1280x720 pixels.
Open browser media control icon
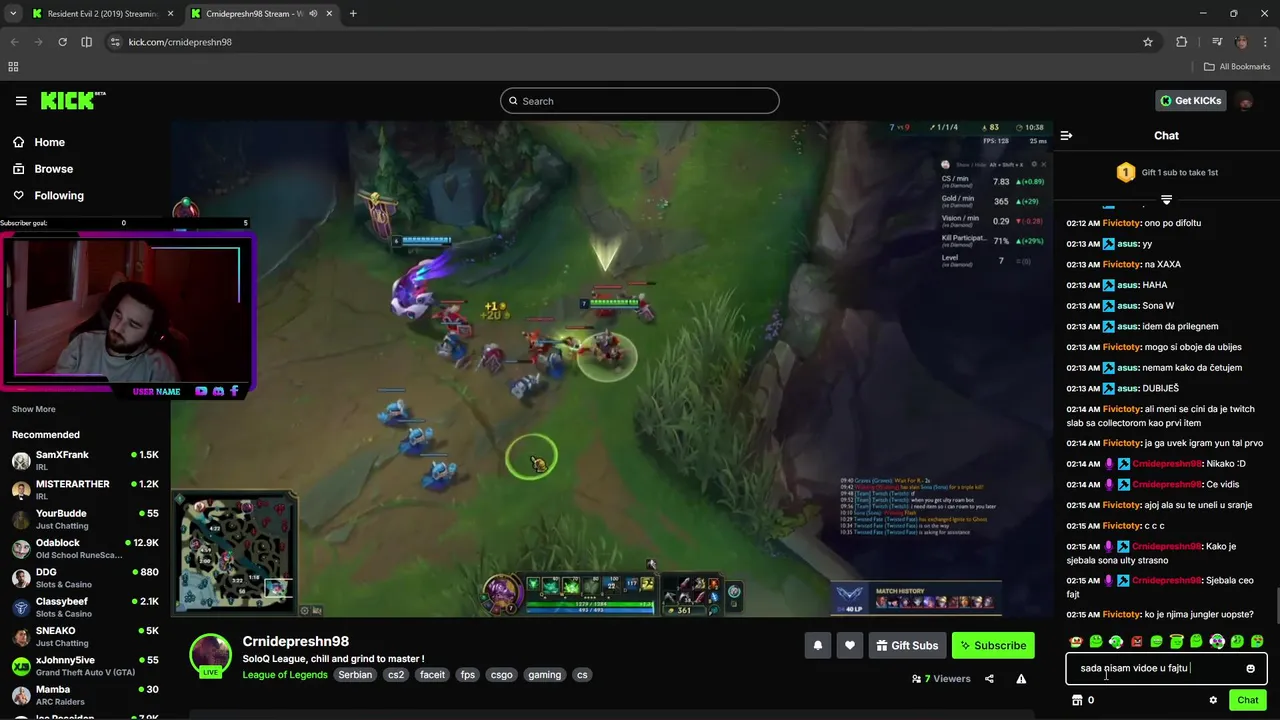point(1217,42)
